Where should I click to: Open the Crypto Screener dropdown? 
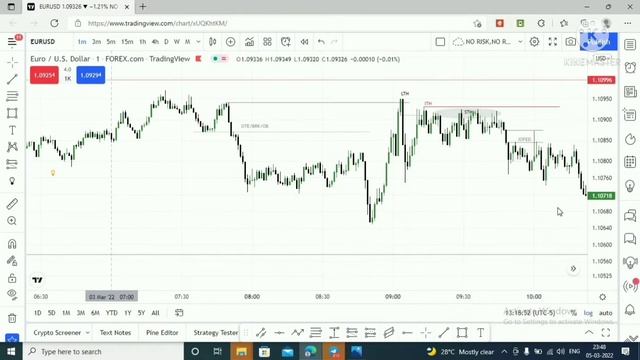pos(61,333)
